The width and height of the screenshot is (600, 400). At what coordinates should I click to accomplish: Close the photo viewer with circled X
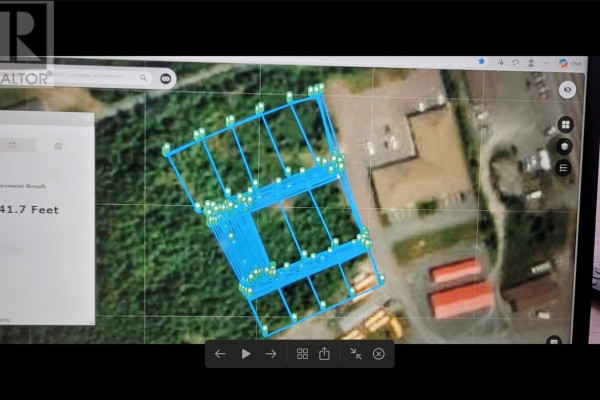[378, 354]
